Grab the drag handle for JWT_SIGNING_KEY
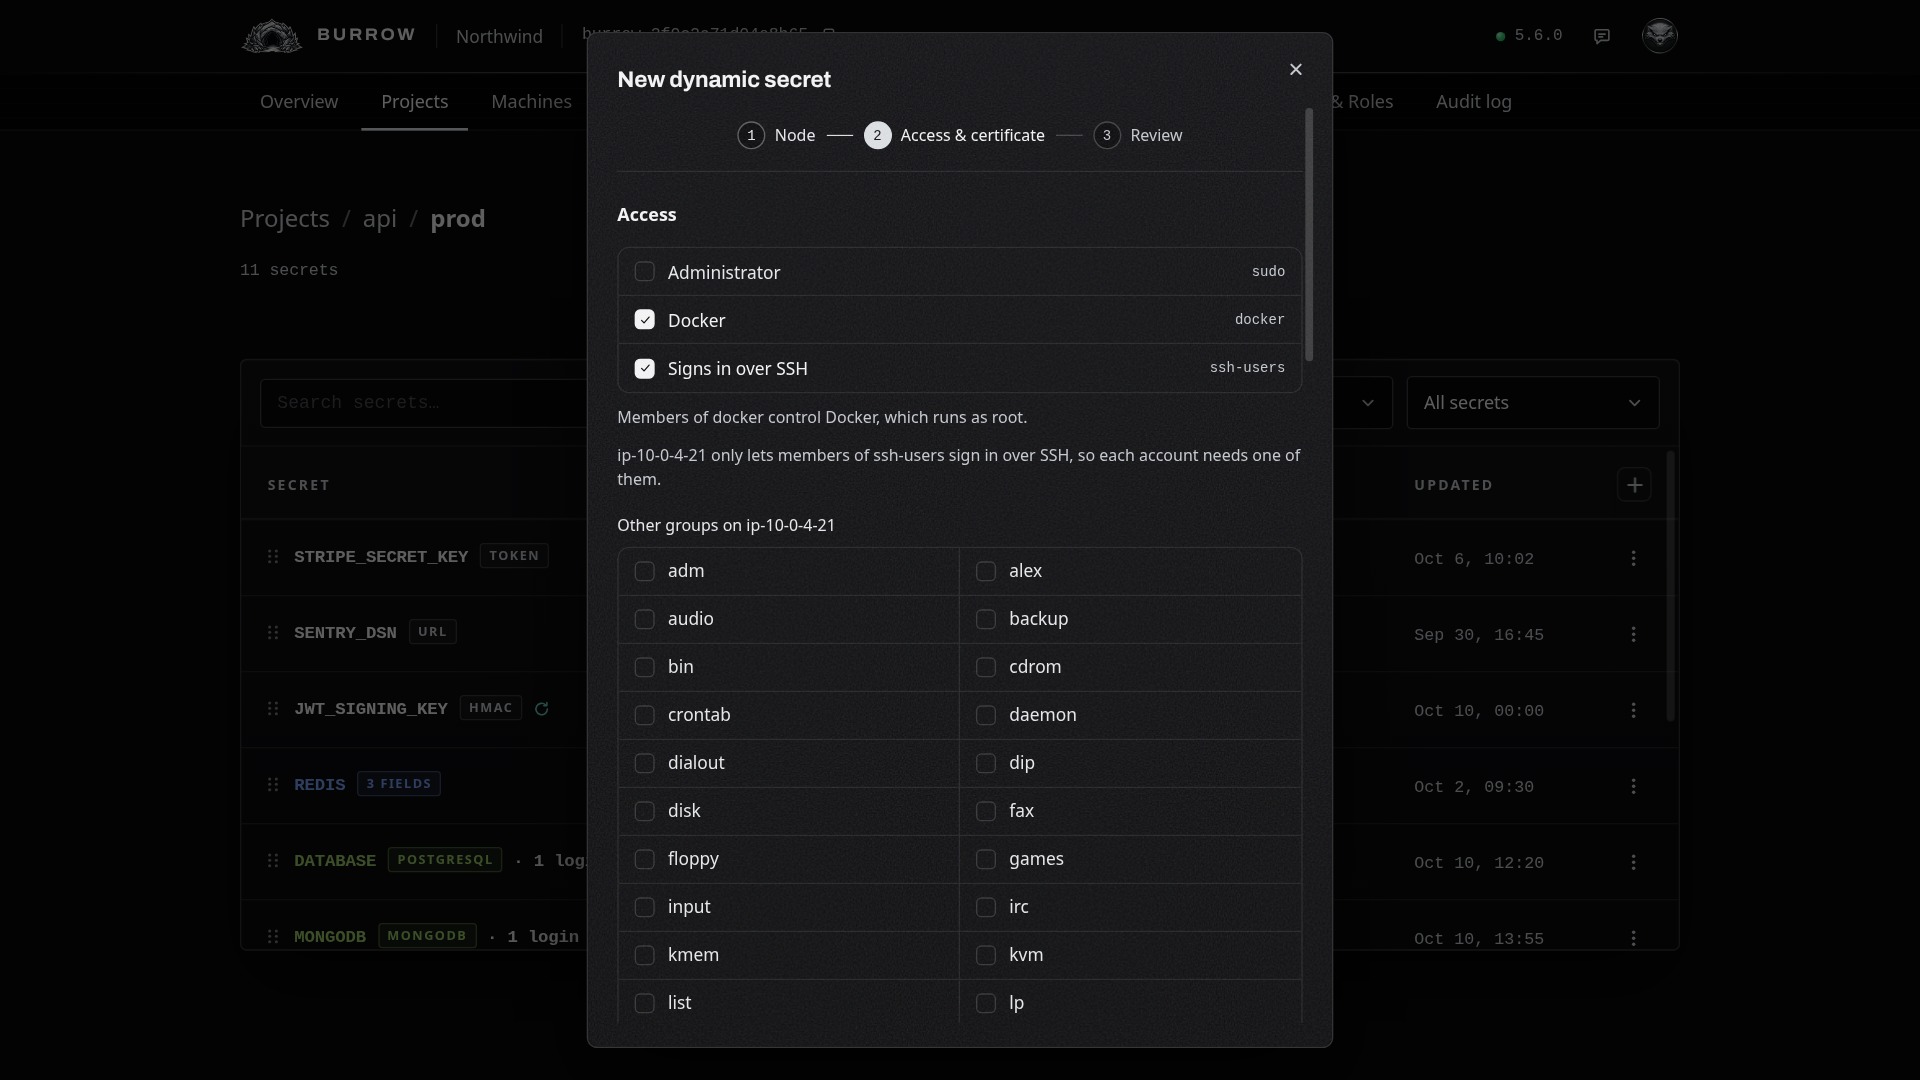Viewport: 1920px width, 1080px height. [273, 708]
